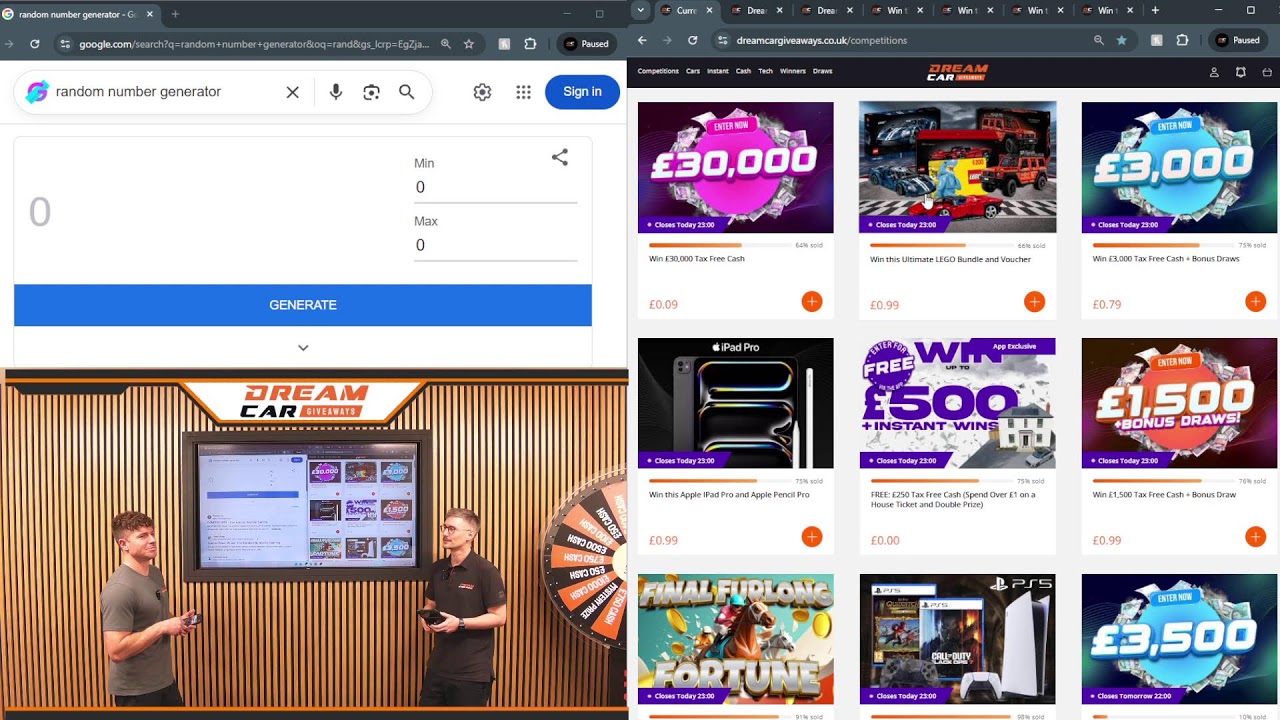Click the blue GENERATE button
Screen dimensions: 1280x720
point(303,305)
